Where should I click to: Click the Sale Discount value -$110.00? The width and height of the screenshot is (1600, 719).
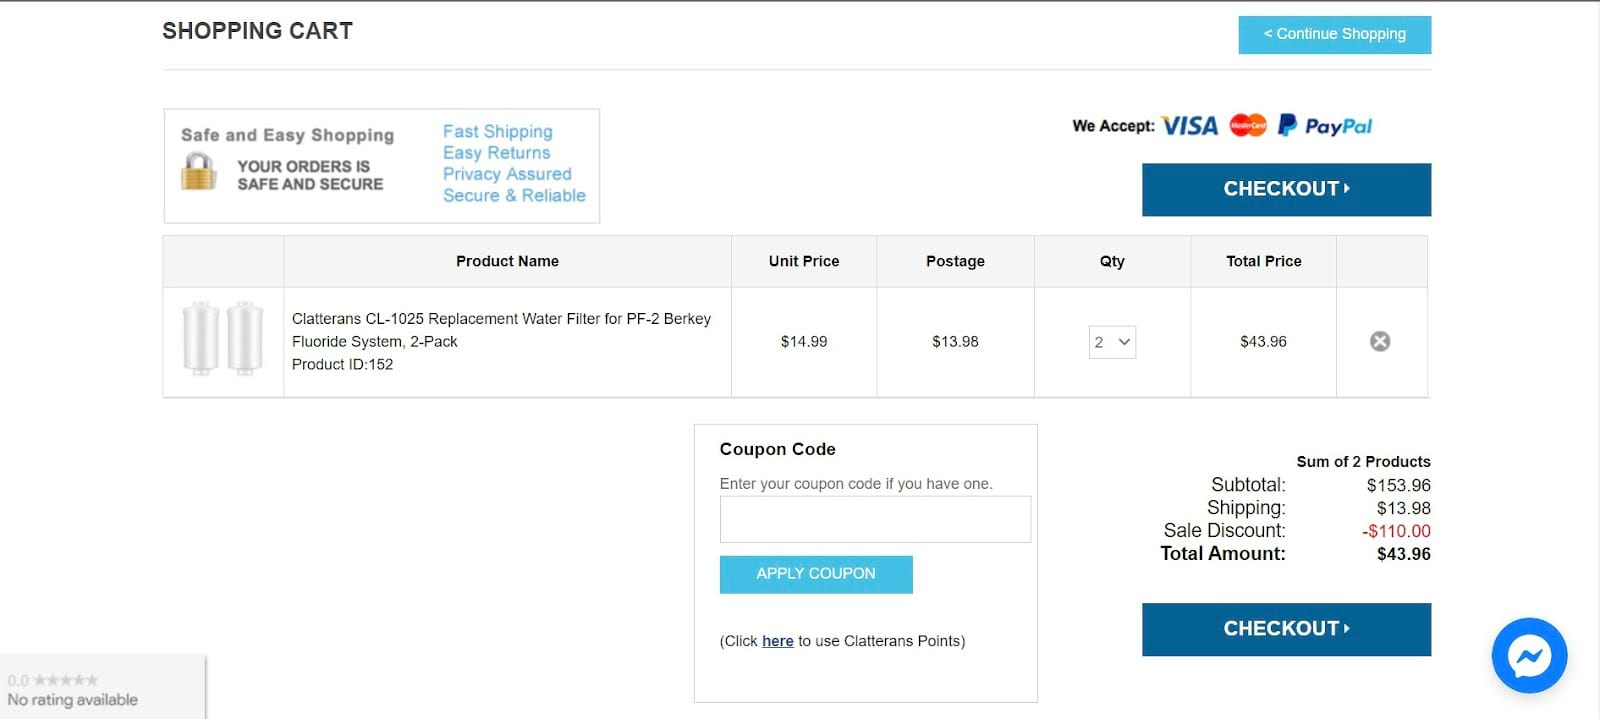(1396, 532)
